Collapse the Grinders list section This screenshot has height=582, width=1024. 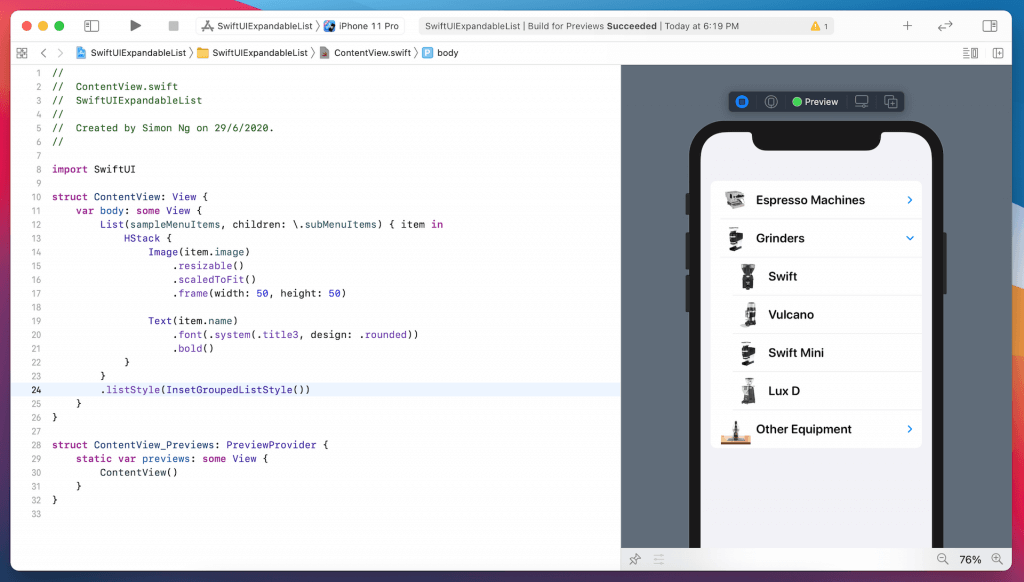click(x=909, y=238)
